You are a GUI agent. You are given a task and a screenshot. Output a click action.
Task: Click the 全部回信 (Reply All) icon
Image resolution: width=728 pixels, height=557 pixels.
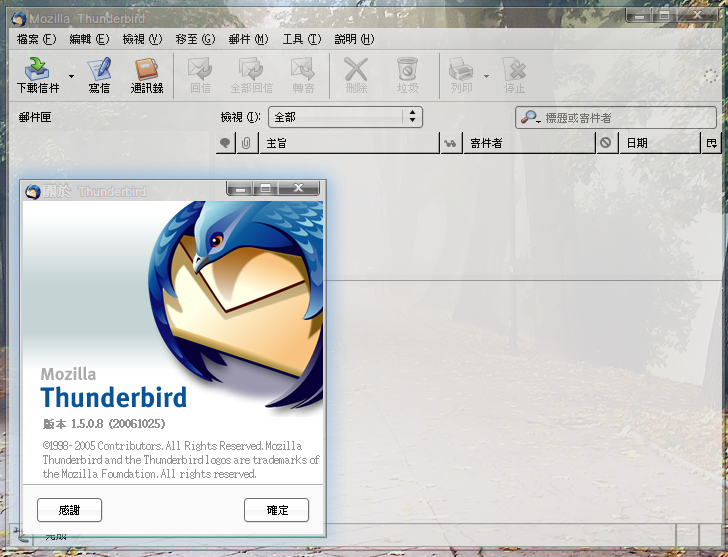coord(251,69)
